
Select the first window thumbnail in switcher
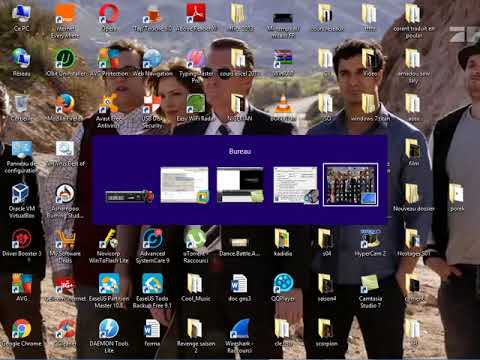click(x=129, y=196)
